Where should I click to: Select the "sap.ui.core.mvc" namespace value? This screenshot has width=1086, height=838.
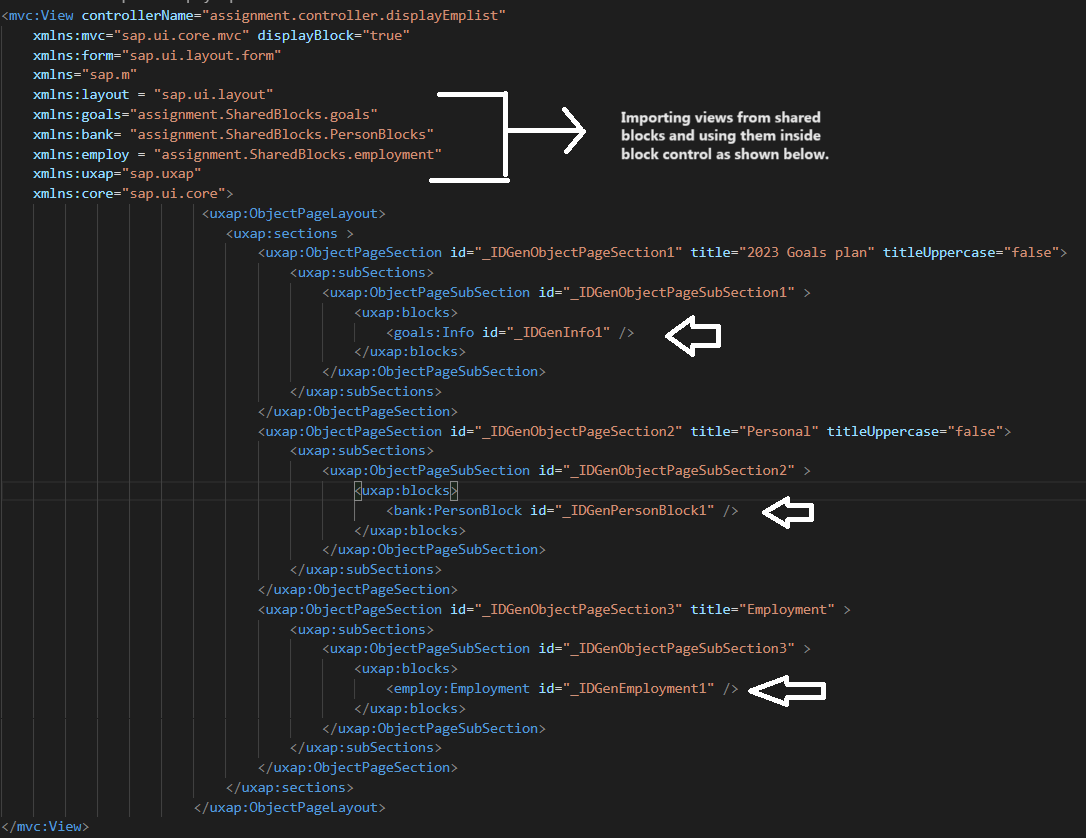click(181, 35)
